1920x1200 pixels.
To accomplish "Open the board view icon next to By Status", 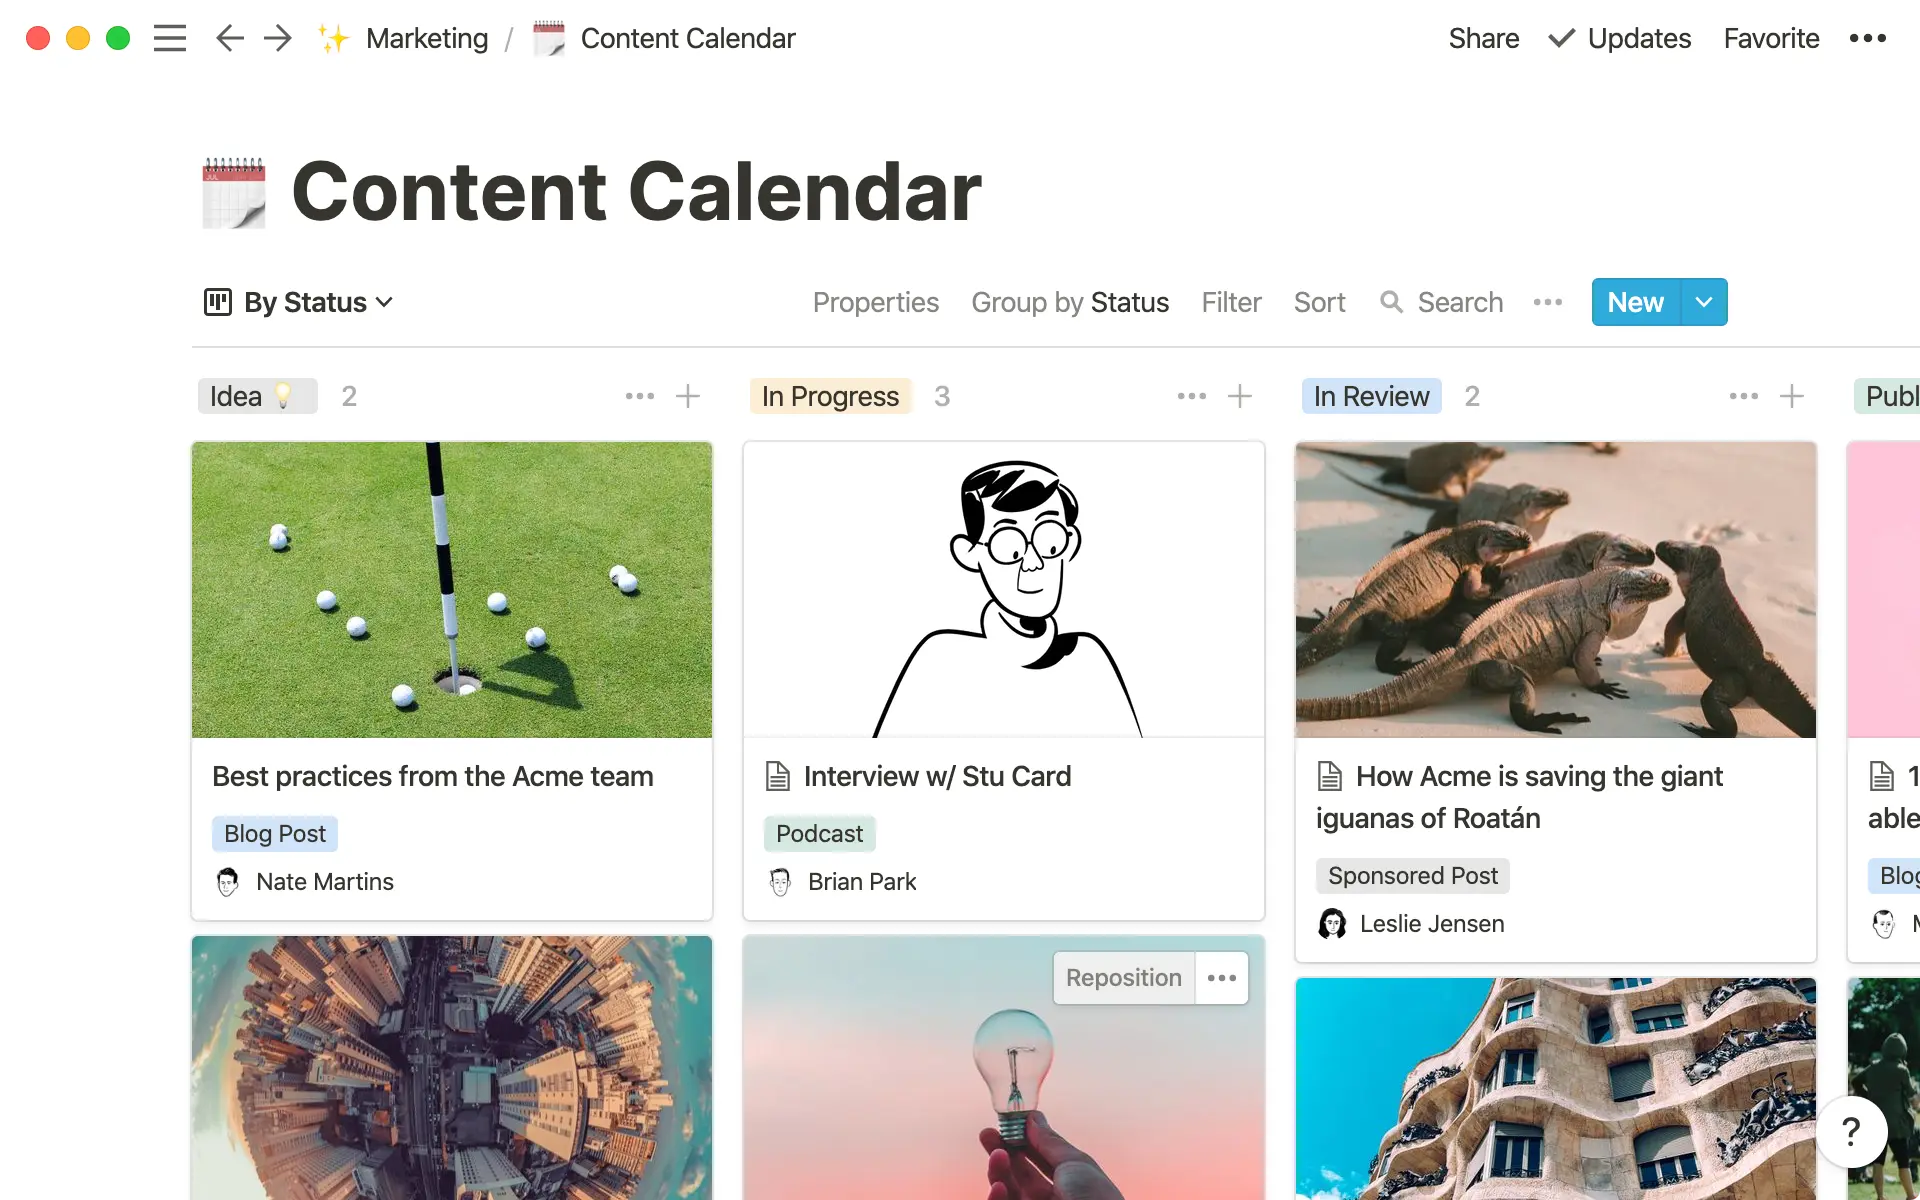I will (x=218, y=302).
